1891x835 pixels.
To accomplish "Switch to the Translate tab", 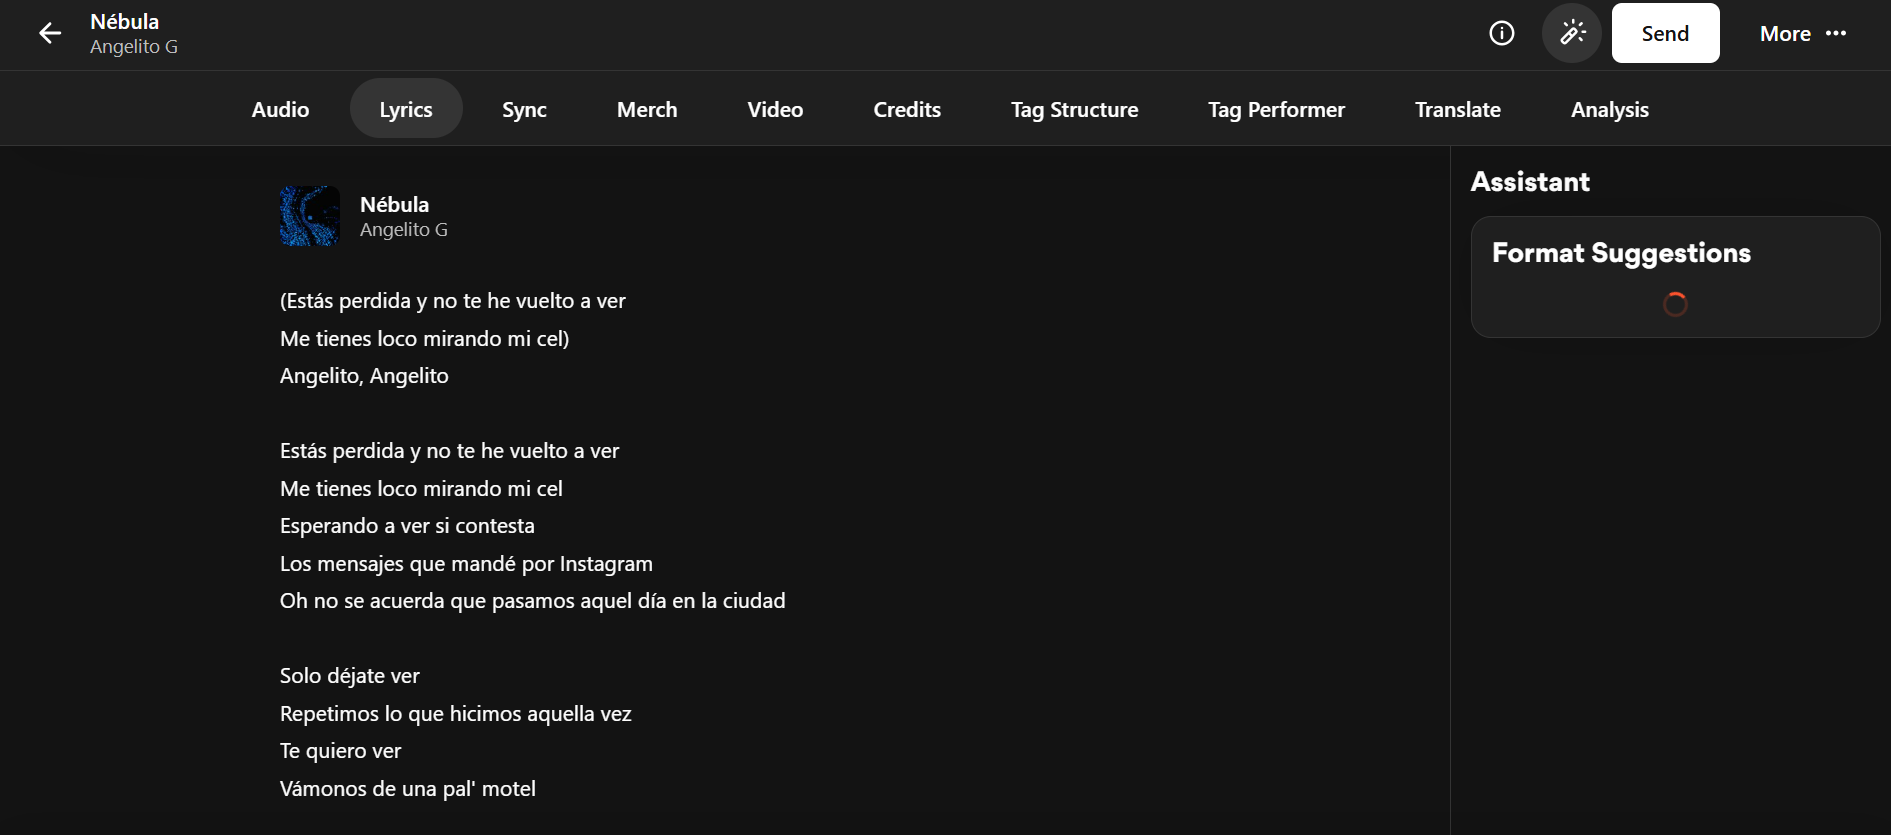I will (1457, 110).
